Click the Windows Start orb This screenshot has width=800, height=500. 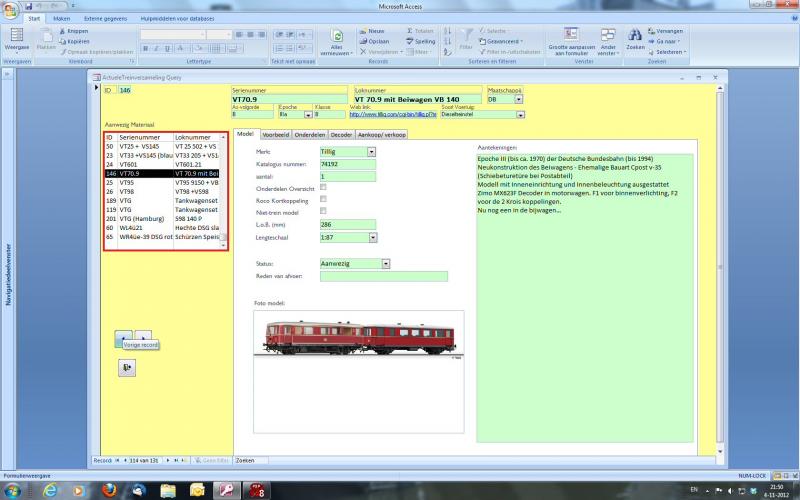point(12,490)
